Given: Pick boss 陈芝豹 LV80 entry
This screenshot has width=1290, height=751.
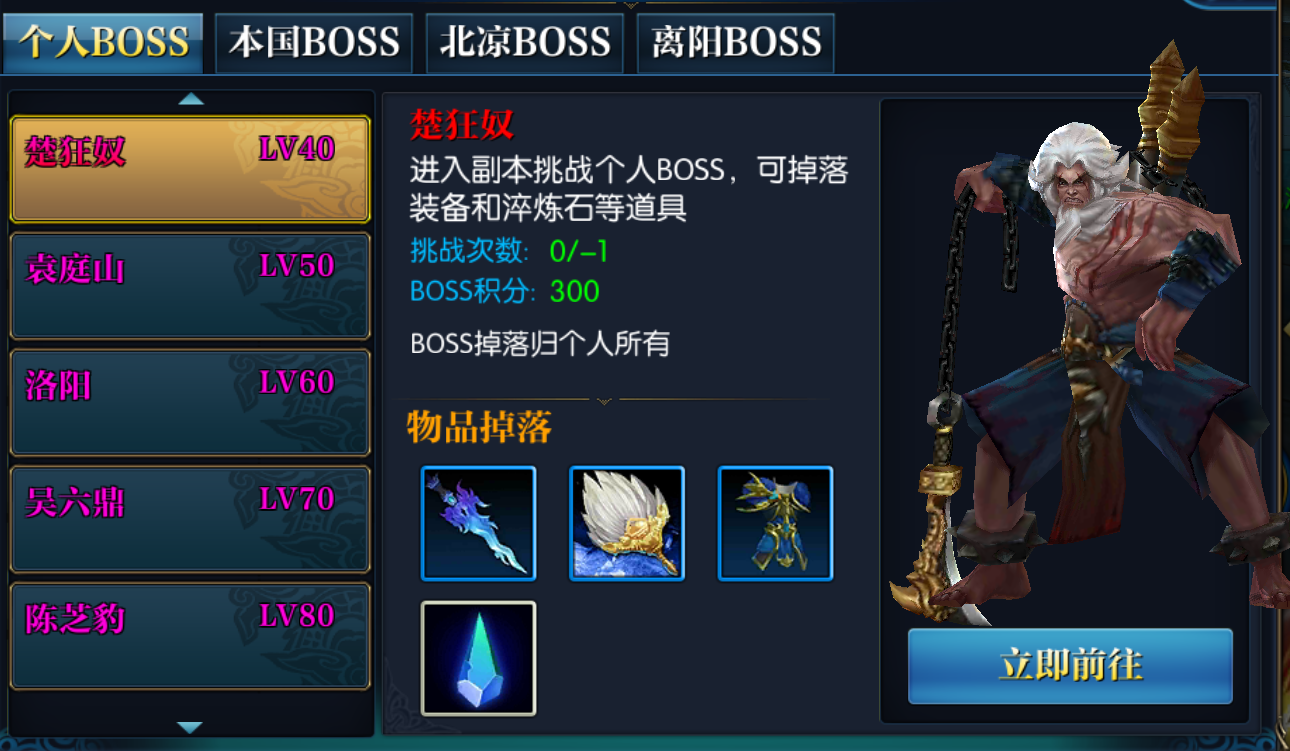Looking at the screenshot, I should (190, 636).
